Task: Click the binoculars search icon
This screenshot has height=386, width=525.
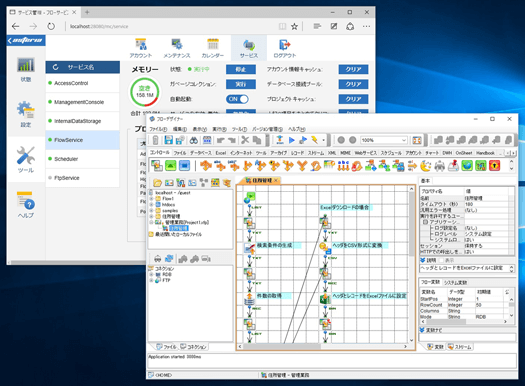Action: [x=194, y=140]
